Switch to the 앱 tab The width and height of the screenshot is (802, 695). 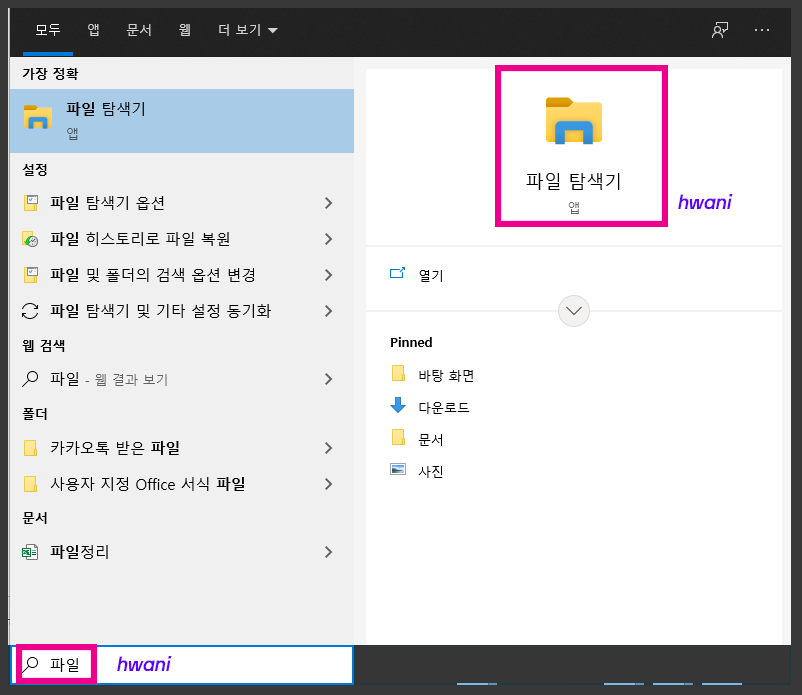pos(93,30)
